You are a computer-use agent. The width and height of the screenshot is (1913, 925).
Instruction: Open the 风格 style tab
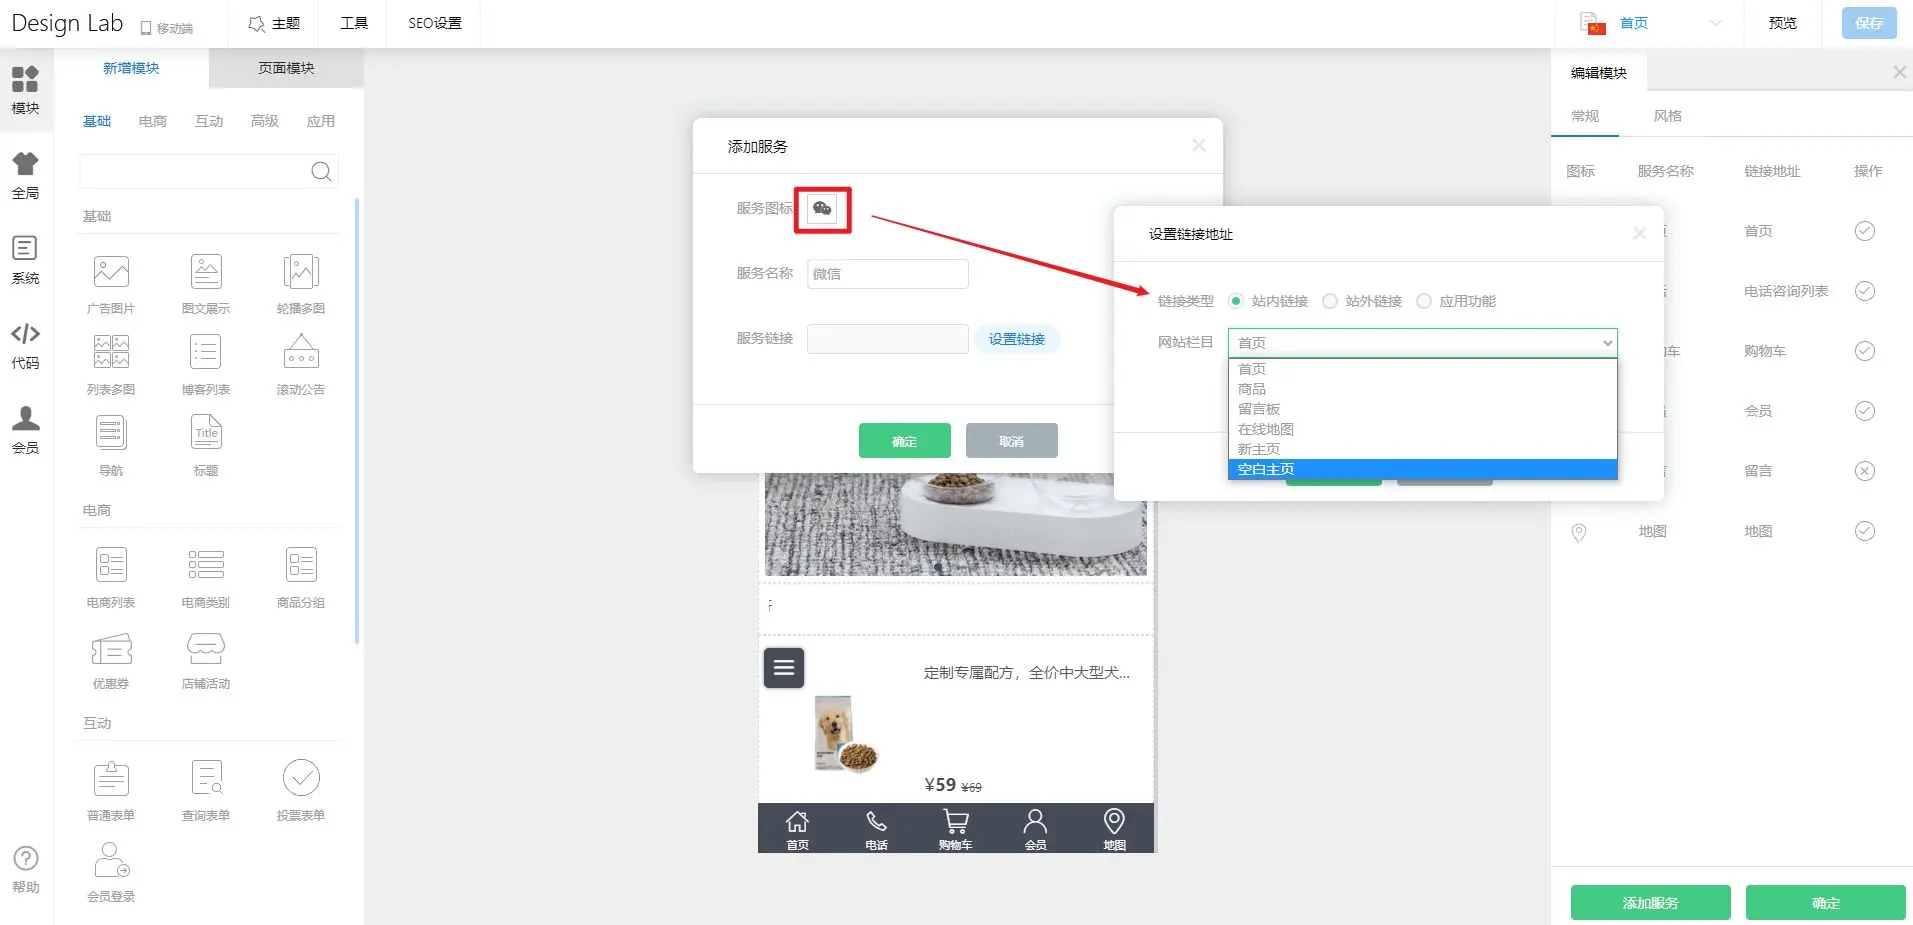pos(1667,116)
